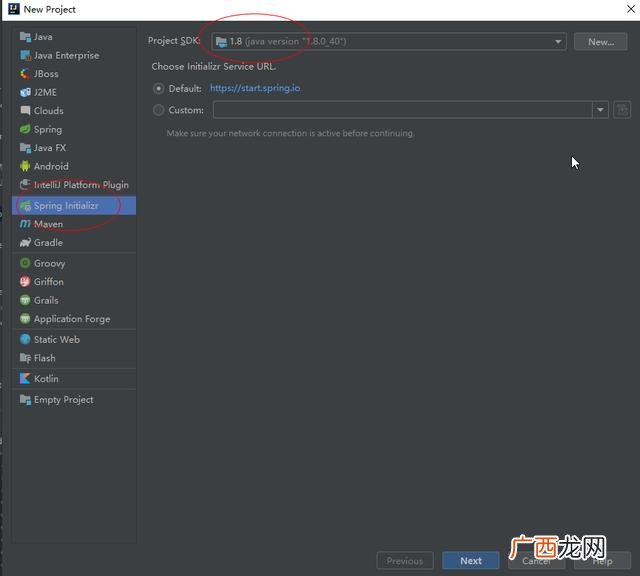Click the Spring Initializr icon
Screen dimensions: 640x576
pos(25,206)
